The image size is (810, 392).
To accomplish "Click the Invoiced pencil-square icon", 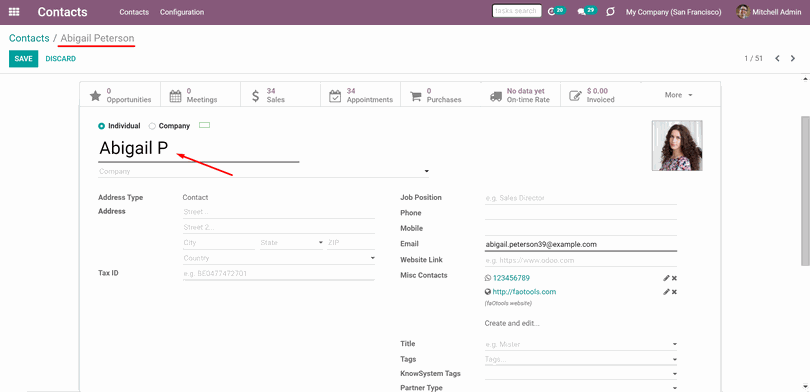I will pos(575,96).
